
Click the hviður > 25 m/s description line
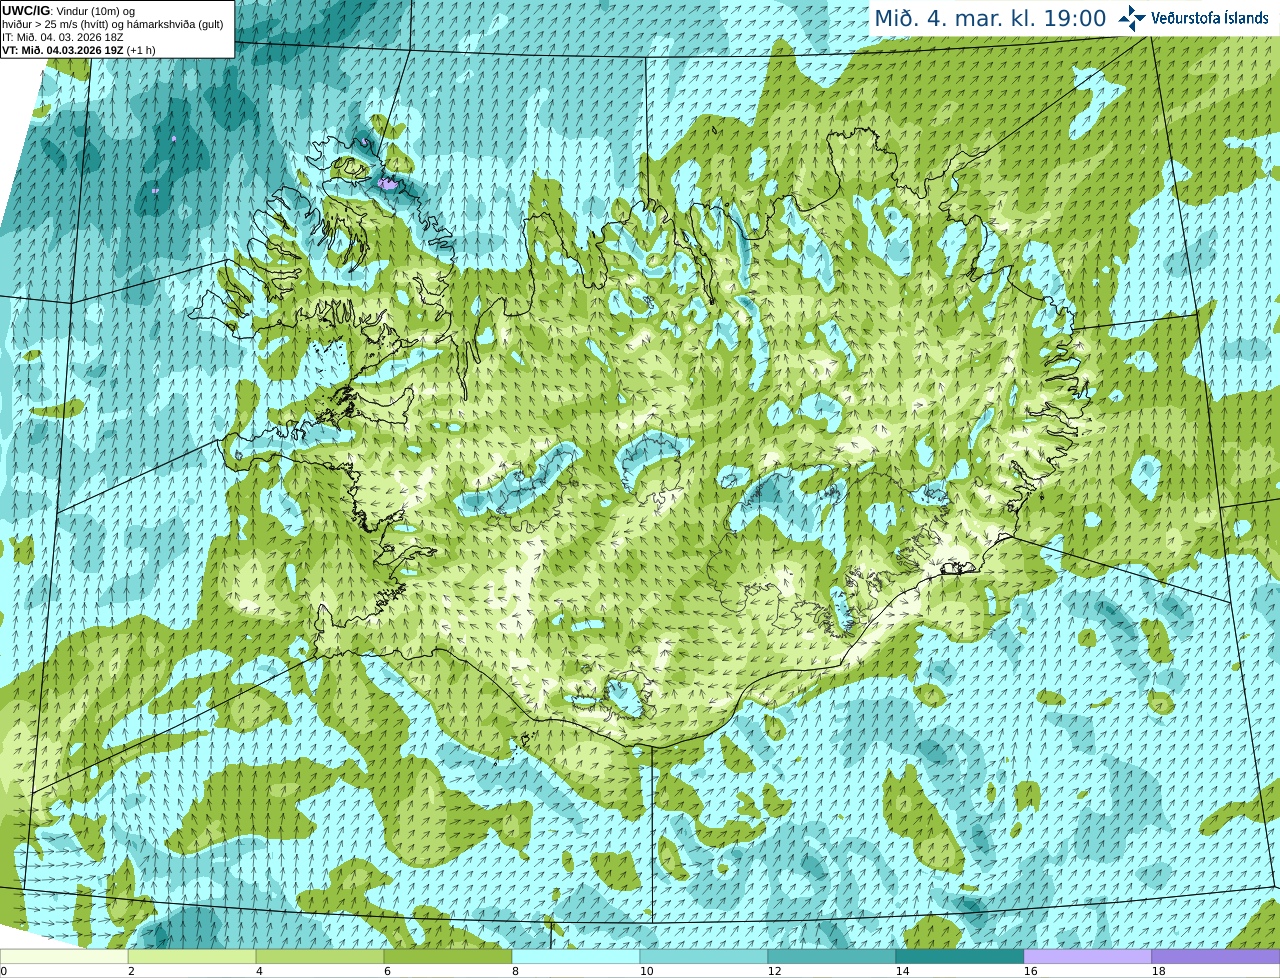point(113,23)
